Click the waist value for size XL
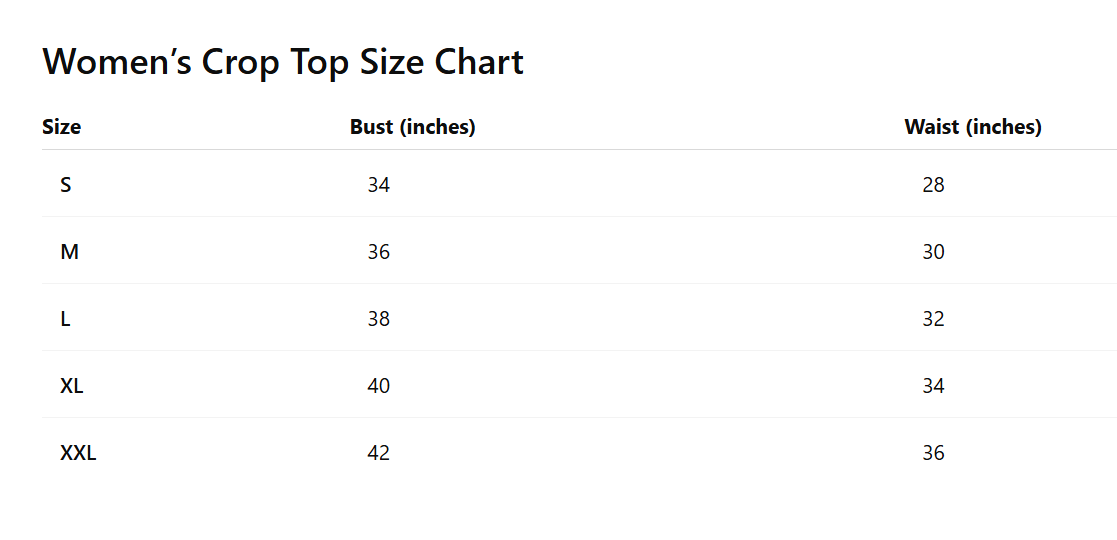 tap(933, 386)
